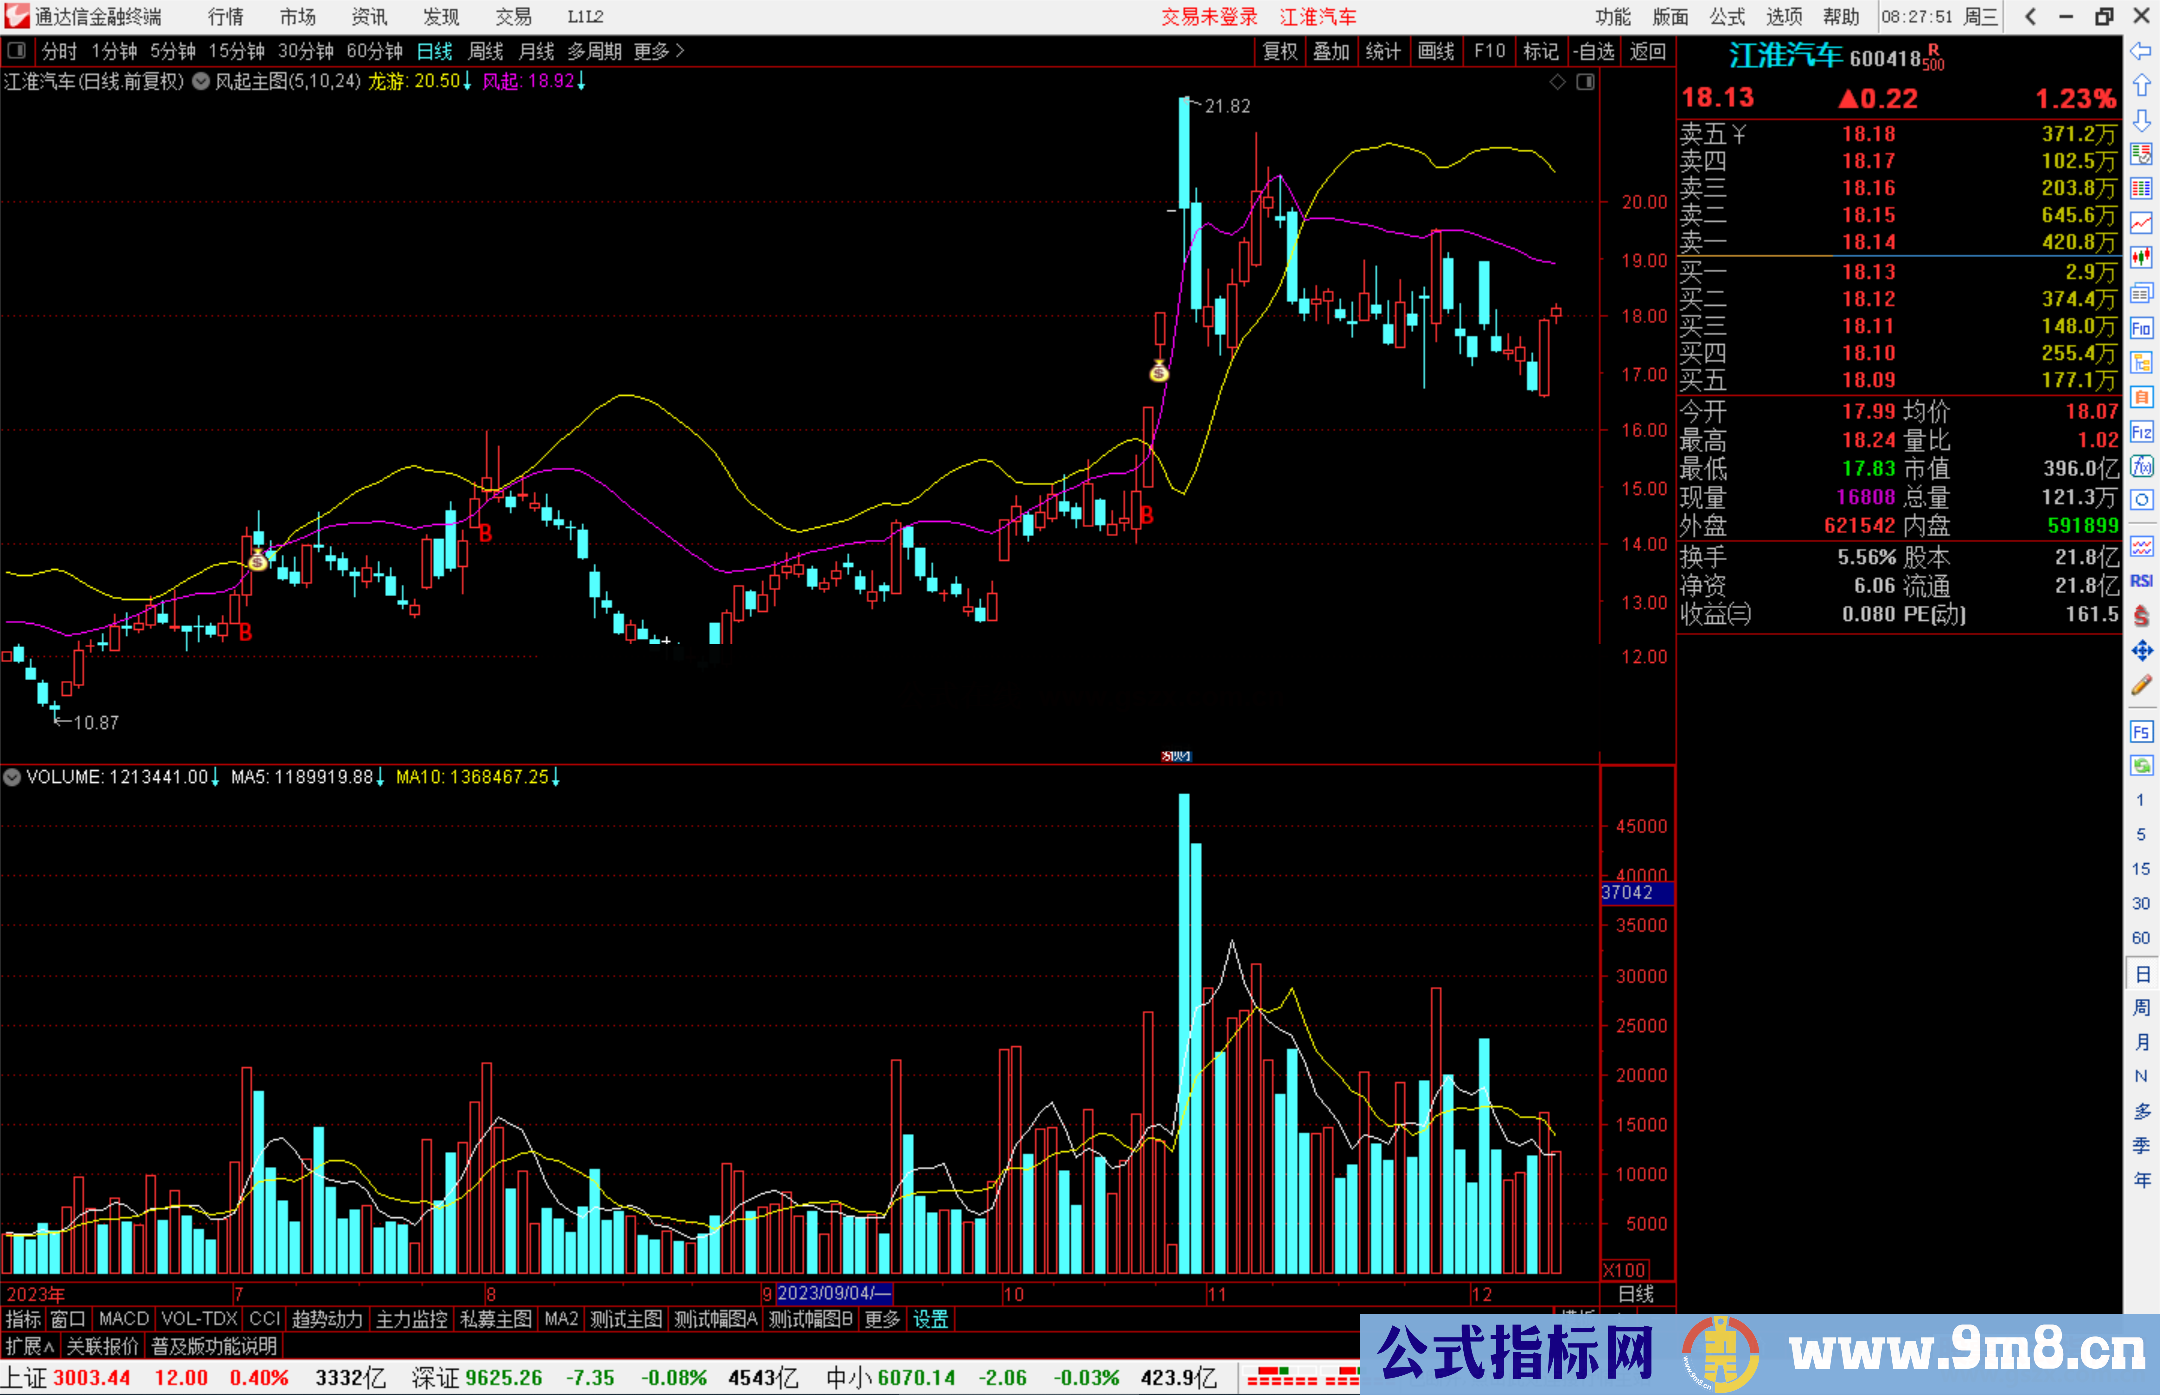Switch to the MACD indicator tab
The height and width of the screenshot is (1395, 2160).
(x=123, y=1319)
